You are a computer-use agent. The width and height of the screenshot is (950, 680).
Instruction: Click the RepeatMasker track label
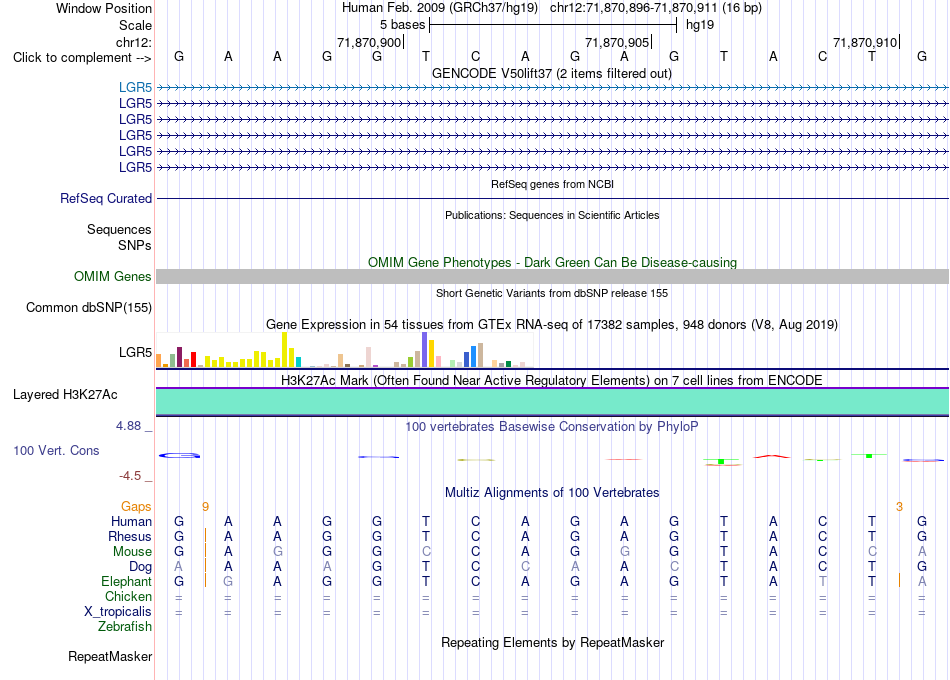click(110, 656)
